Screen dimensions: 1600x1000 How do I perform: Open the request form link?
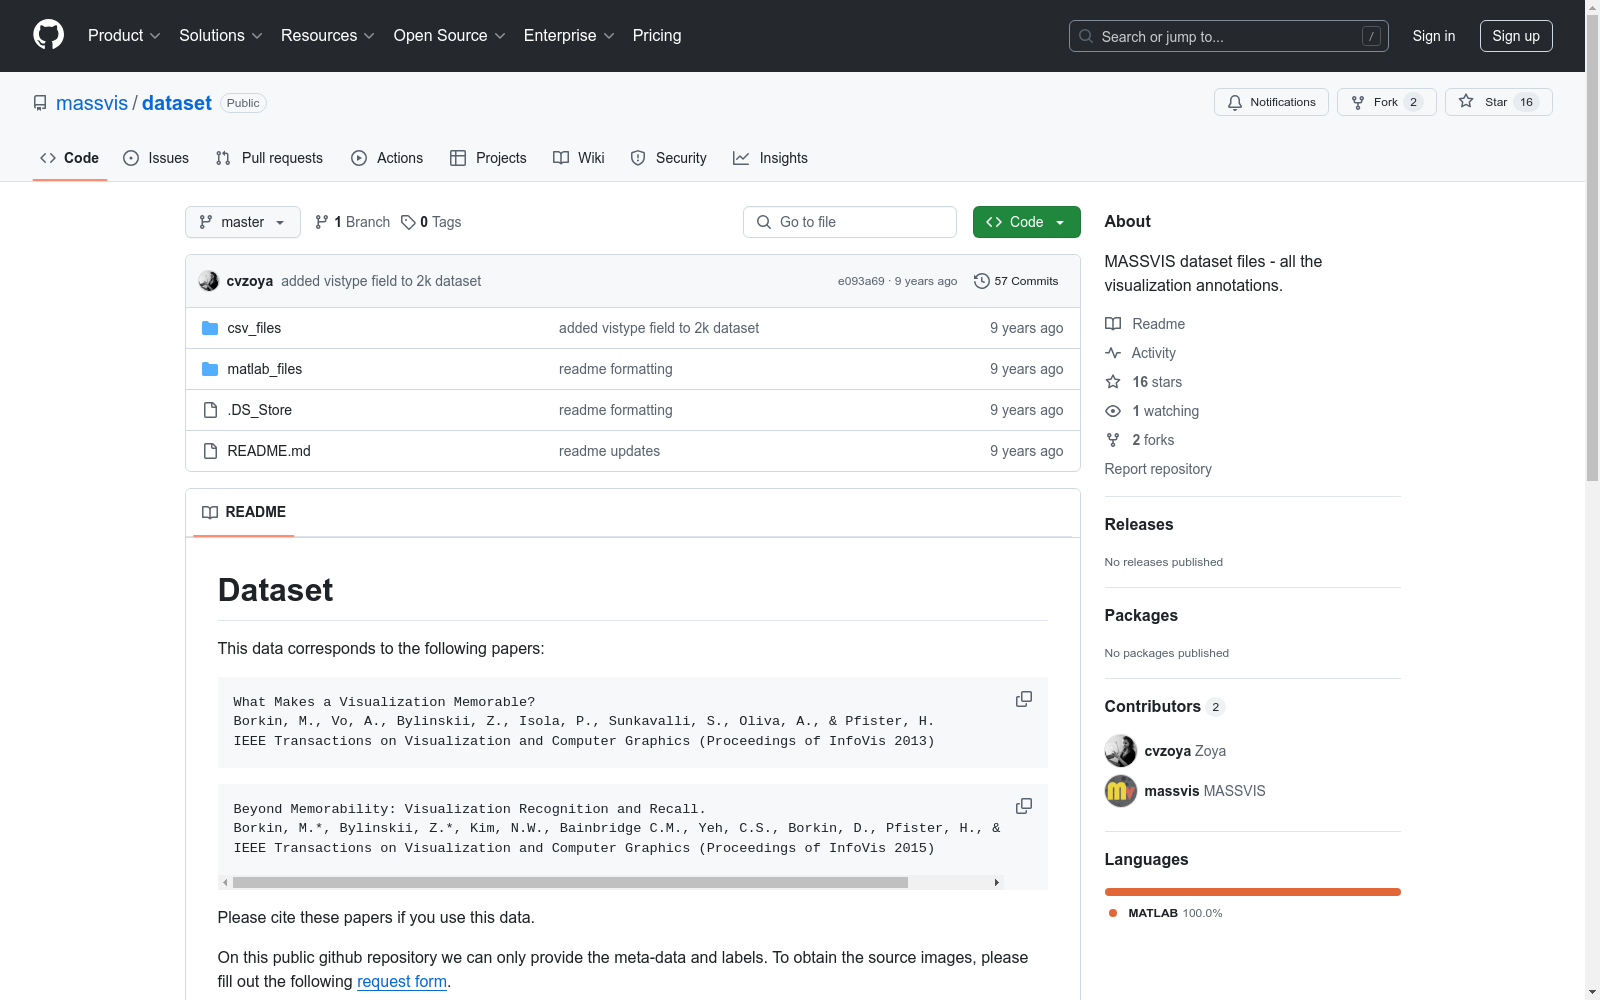pyautogui.click(x=402, y=981)
